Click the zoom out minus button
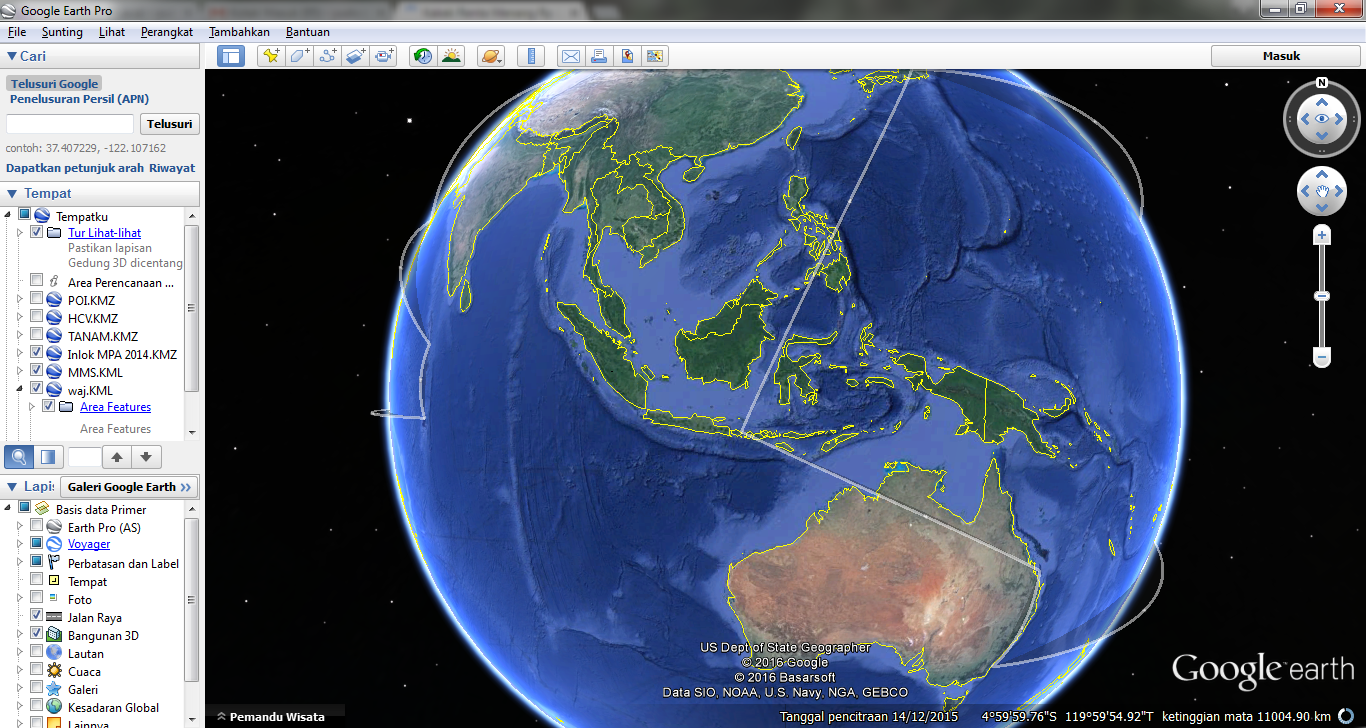This screenshot has height=728, width=1366. click(x=1322, y=357)
